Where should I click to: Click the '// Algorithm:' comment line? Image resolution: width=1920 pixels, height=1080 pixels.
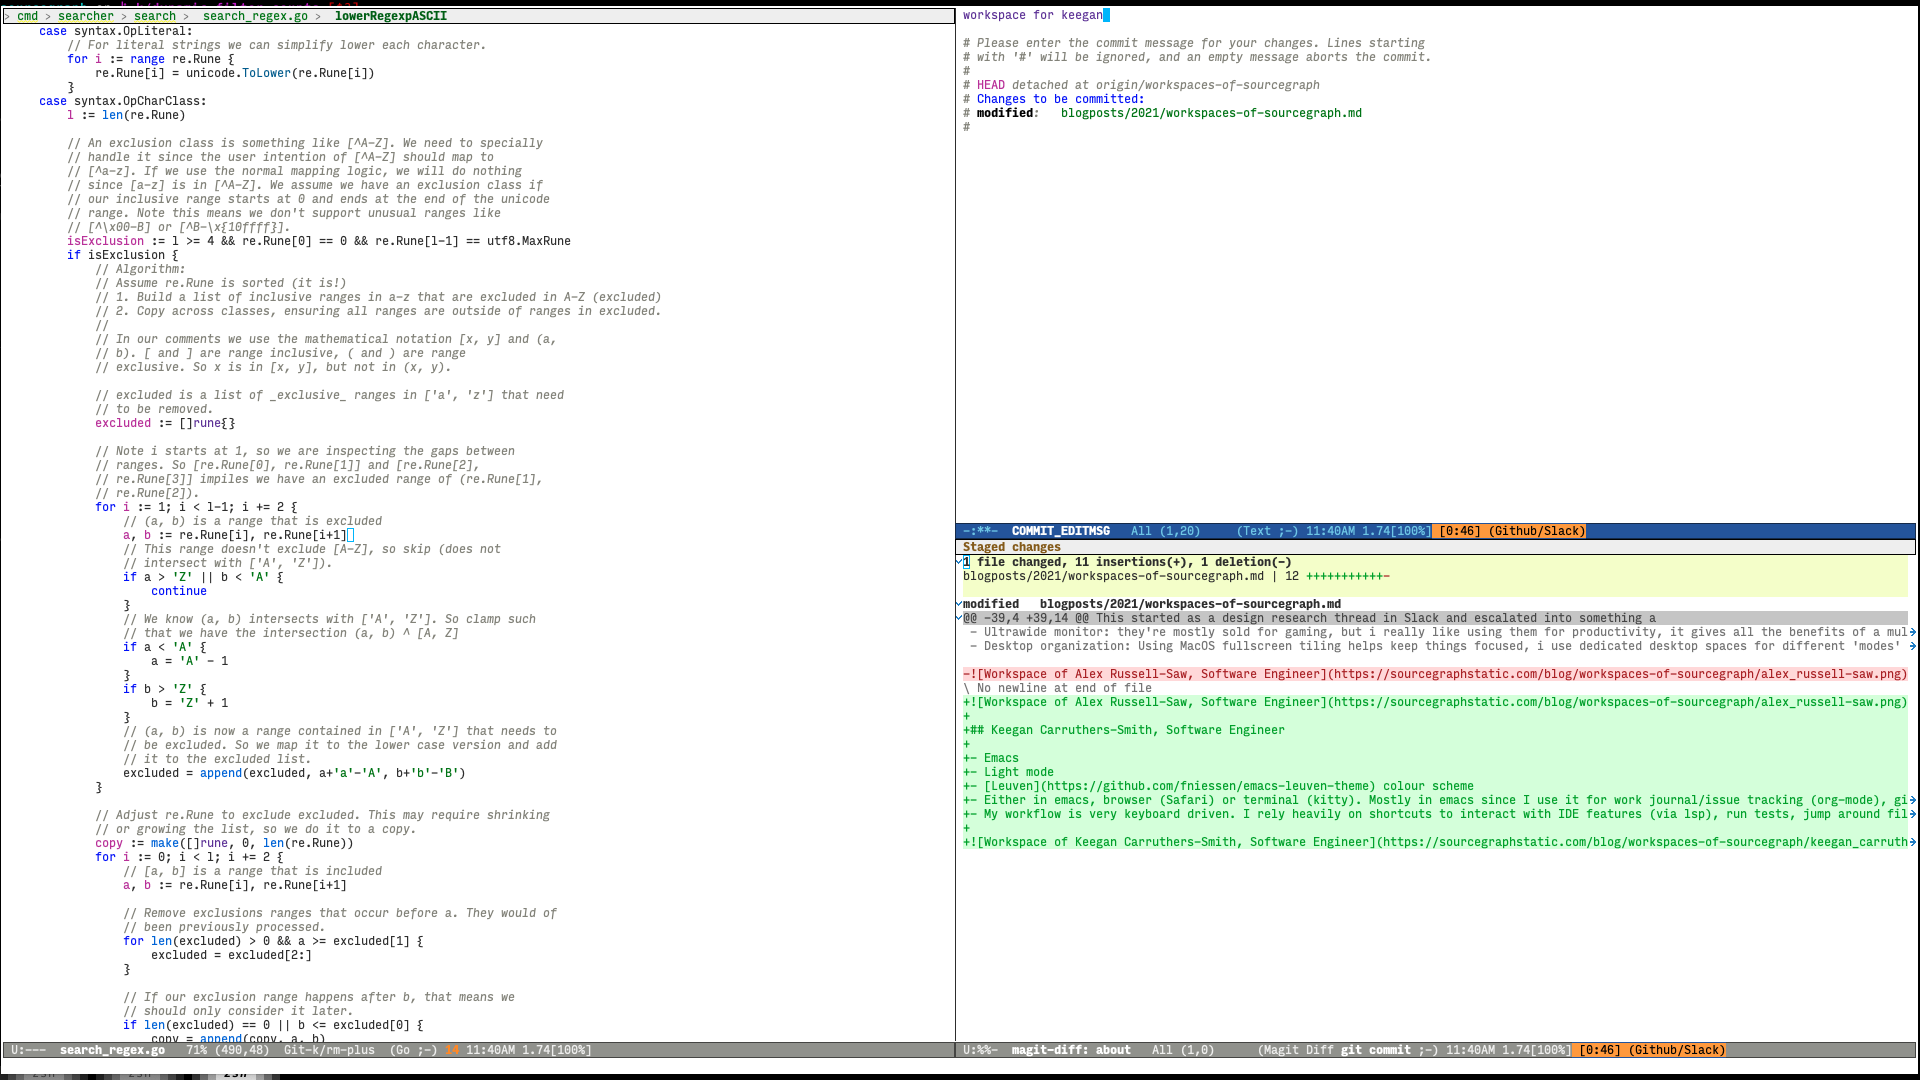140,269
